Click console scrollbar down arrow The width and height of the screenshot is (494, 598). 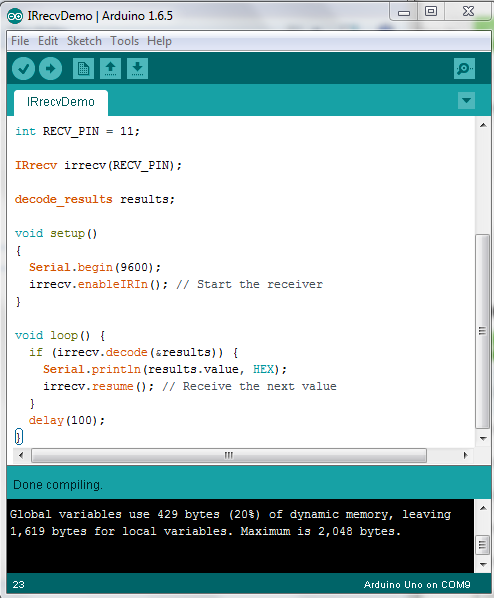(483, 564)
